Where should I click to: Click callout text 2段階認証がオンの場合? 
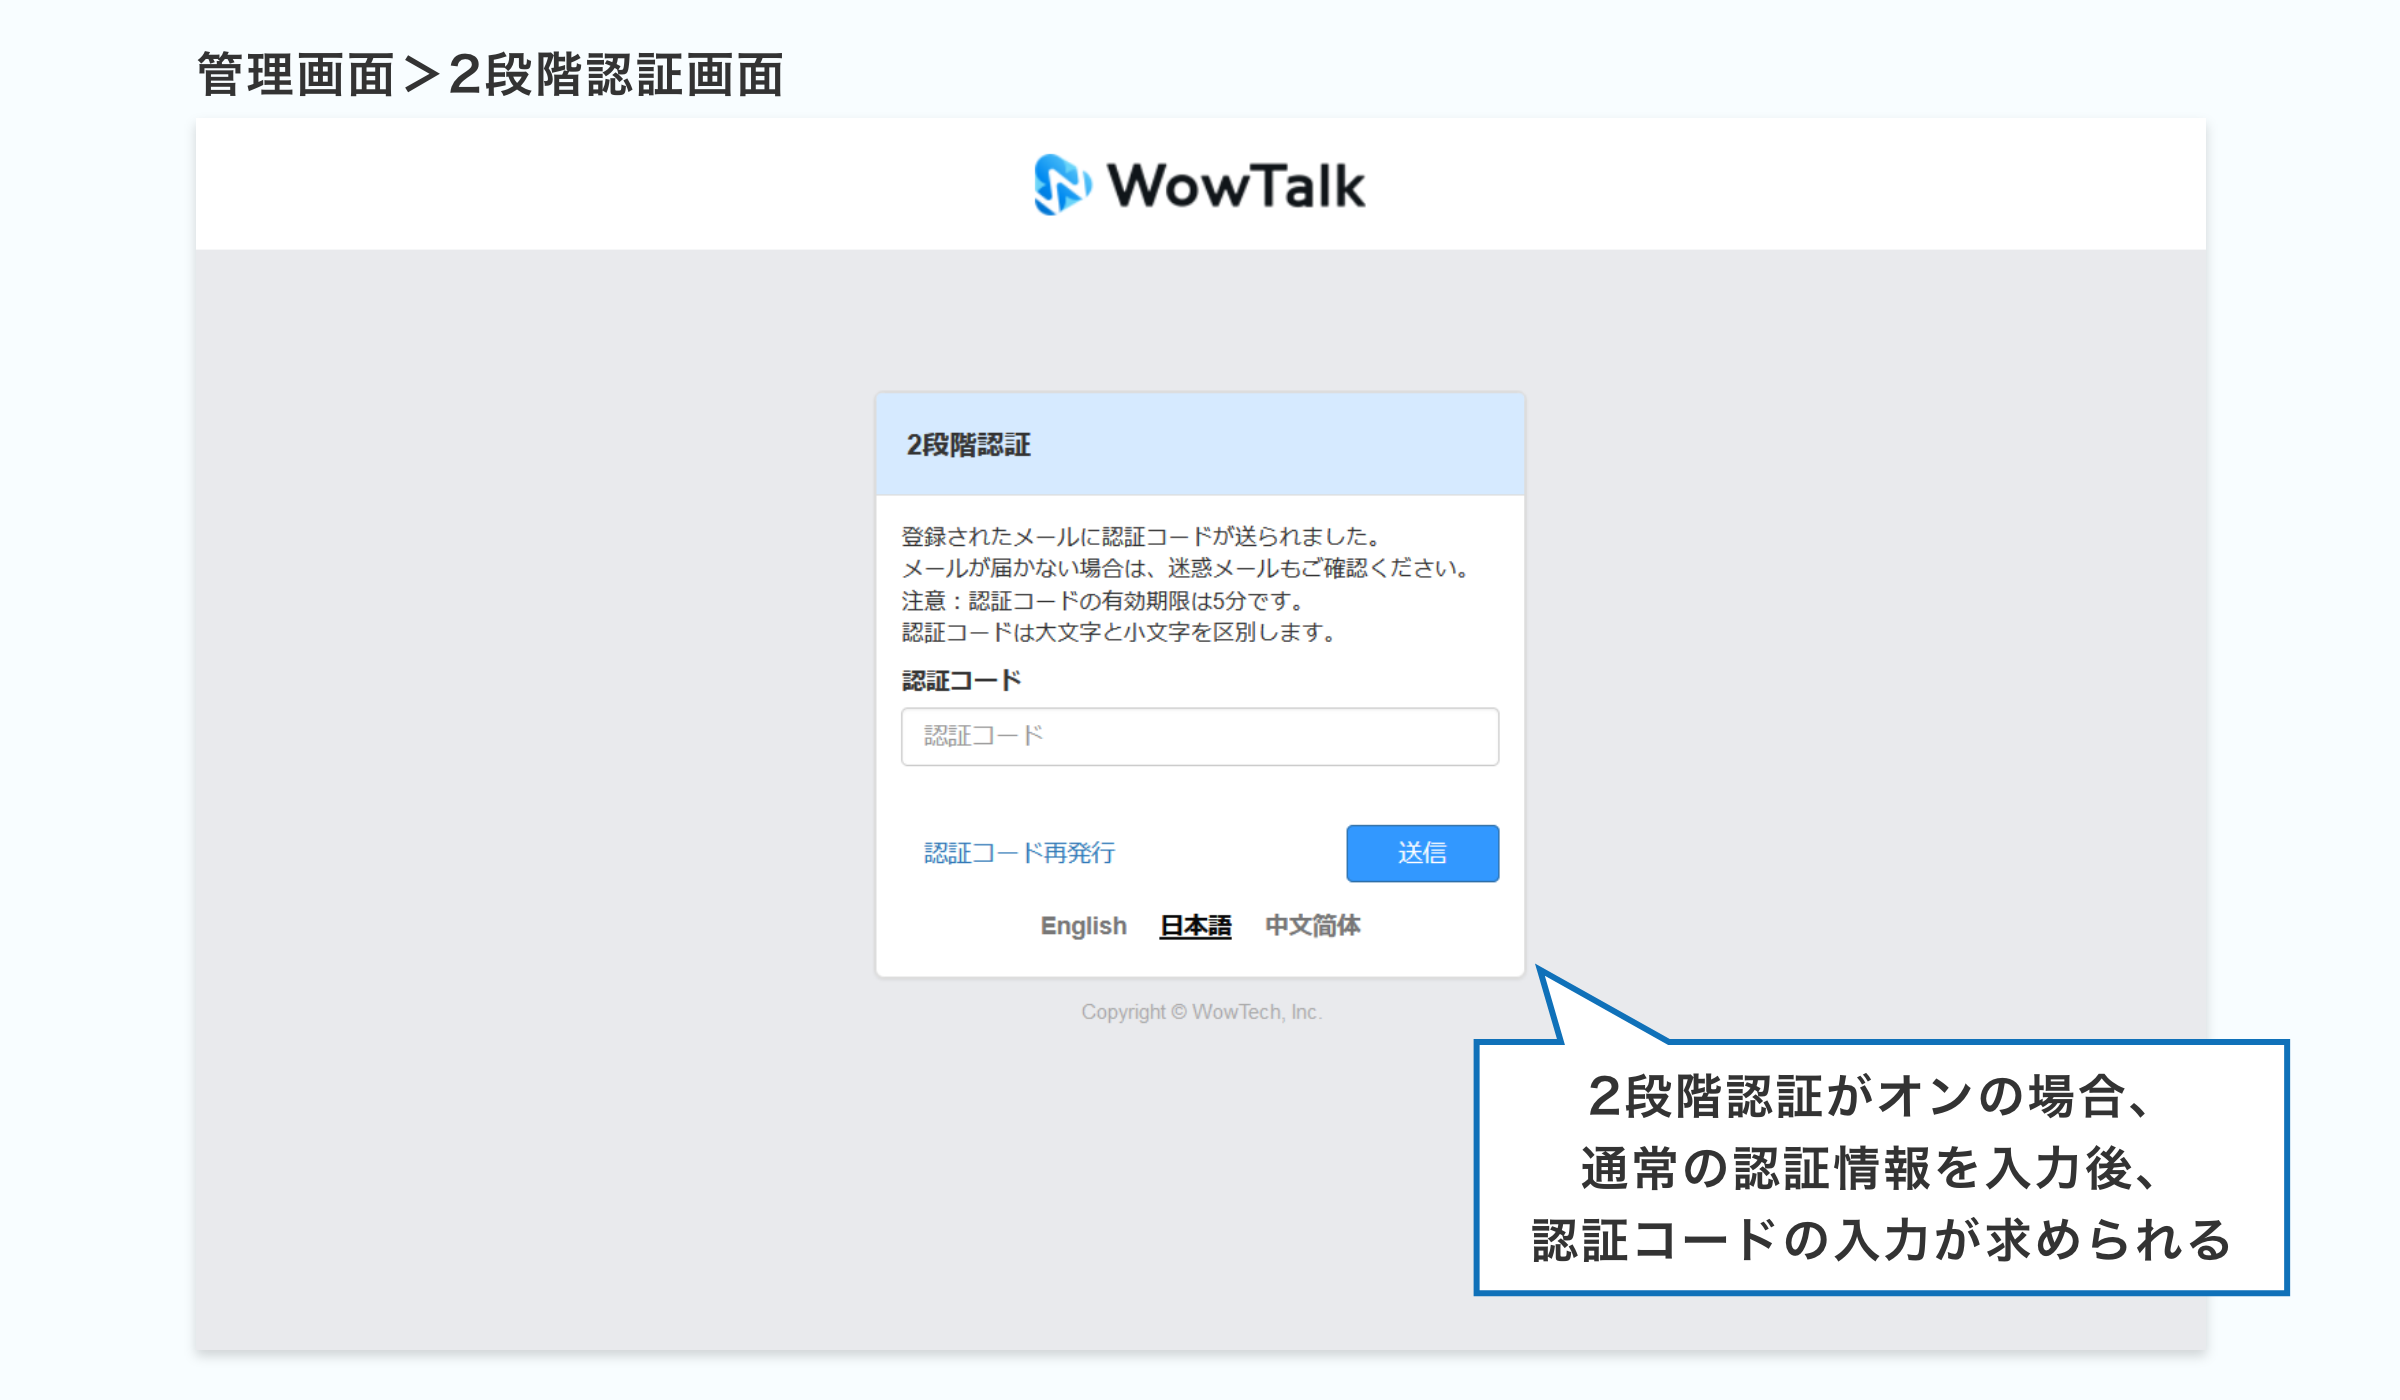point(1868,1096)
